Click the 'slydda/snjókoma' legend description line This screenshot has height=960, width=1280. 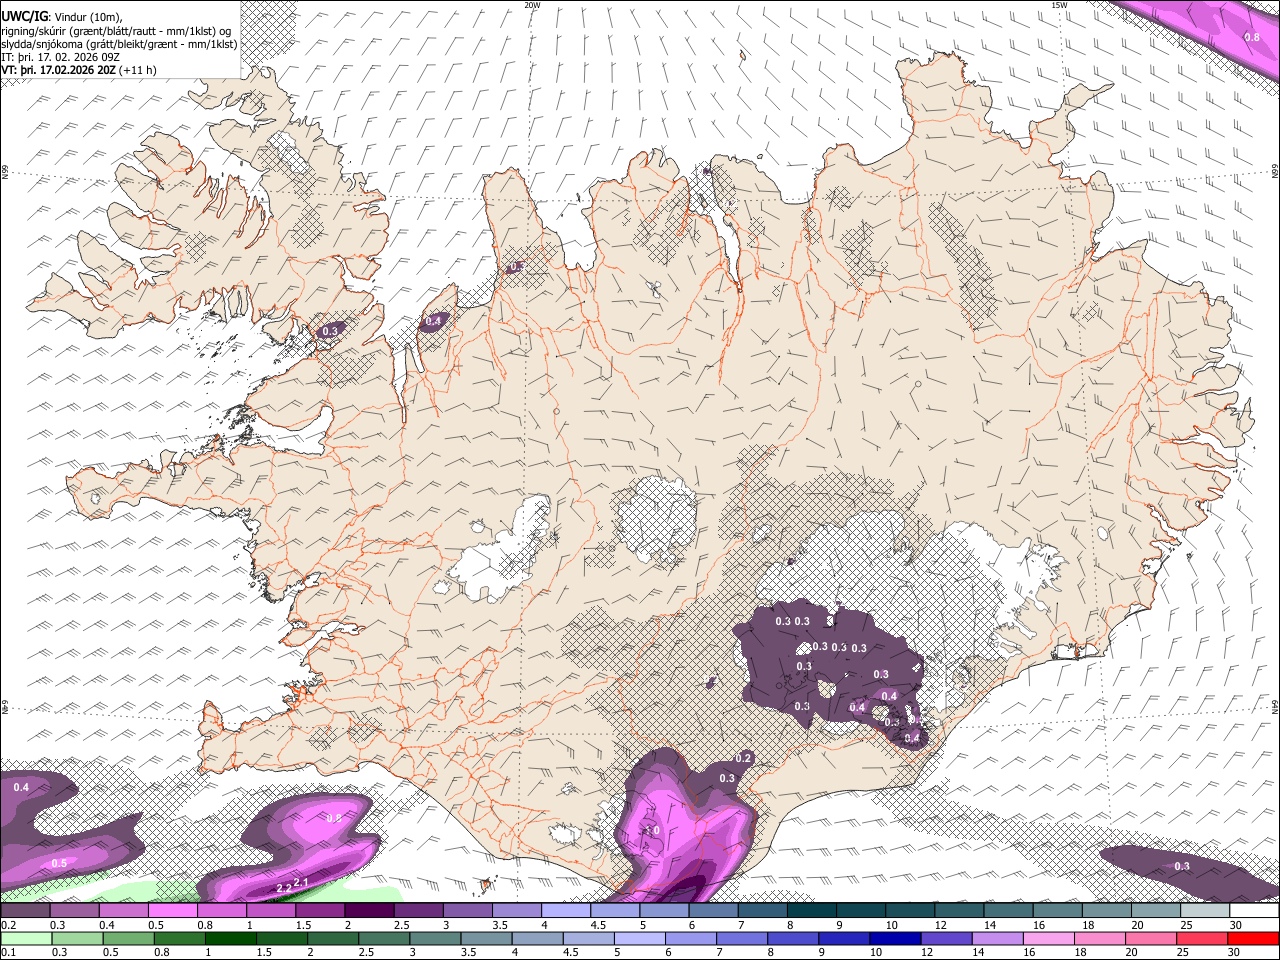(x=119, y=44)
